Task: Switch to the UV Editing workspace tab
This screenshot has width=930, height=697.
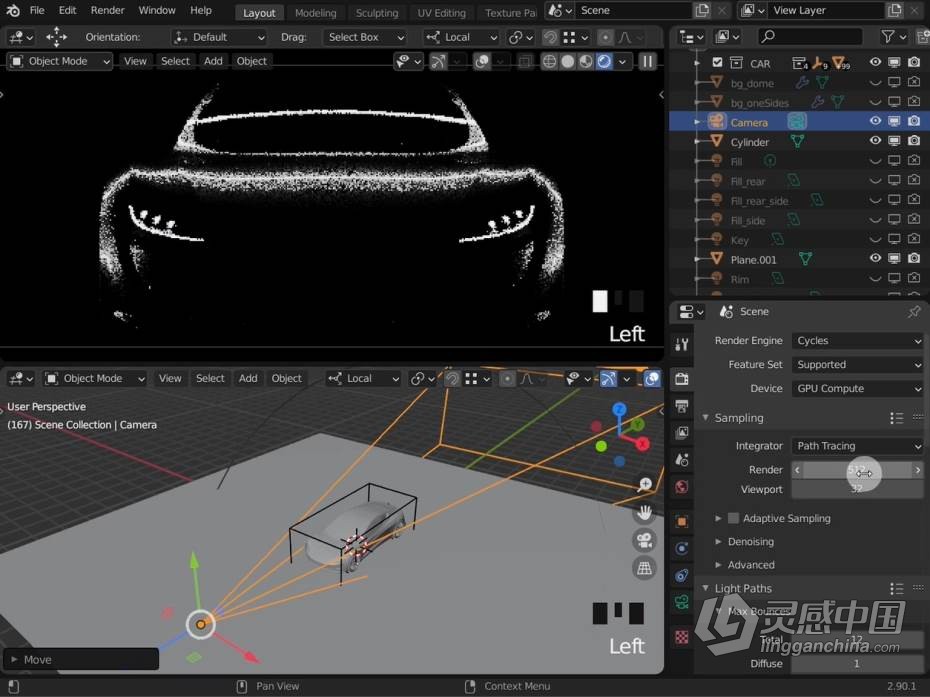Action: [441, 12]
